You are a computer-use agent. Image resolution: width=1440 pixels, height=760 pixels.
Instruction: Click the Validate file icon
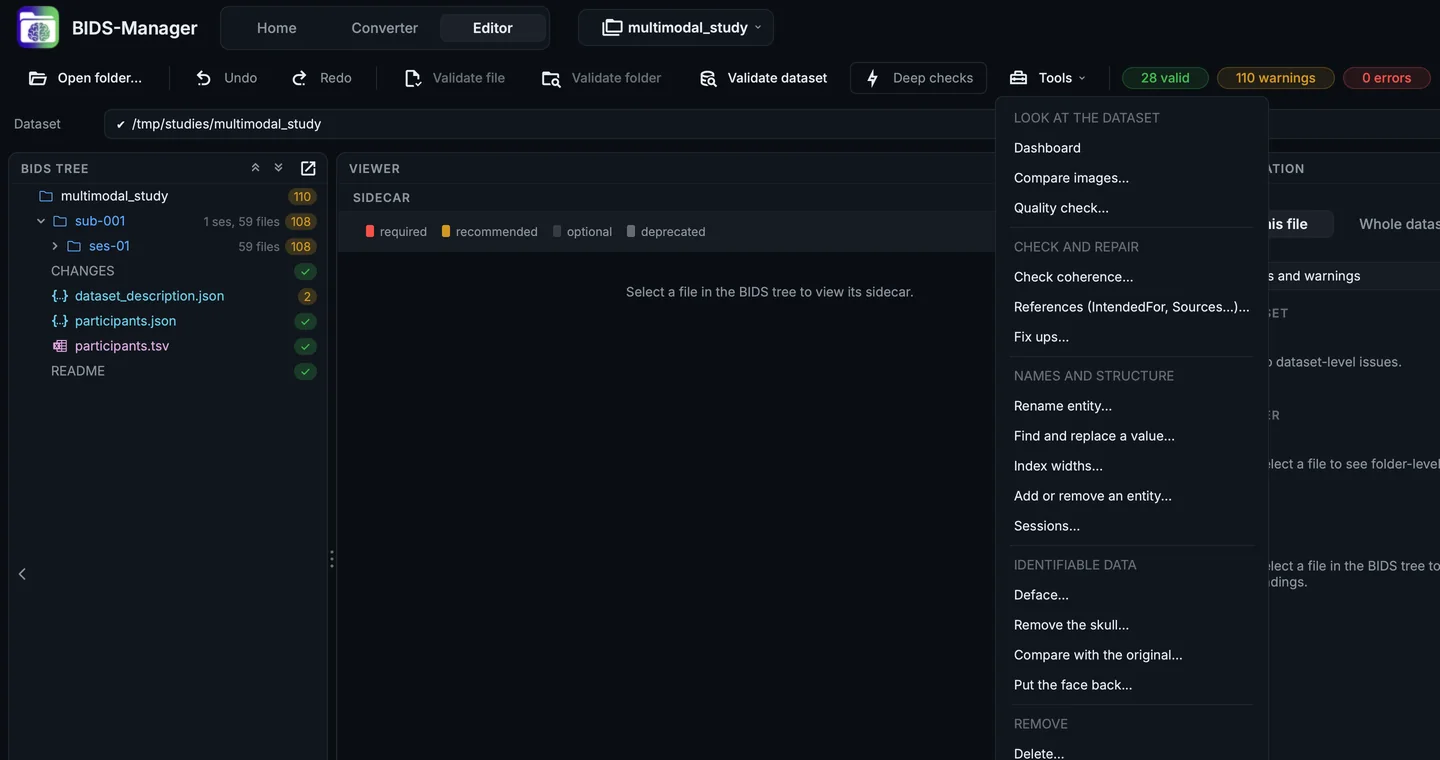(412, 78)
